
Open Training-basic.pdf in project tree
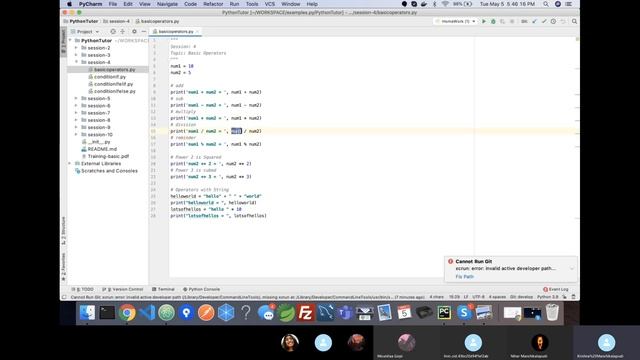pyautogui.click(x=108, y=156)
